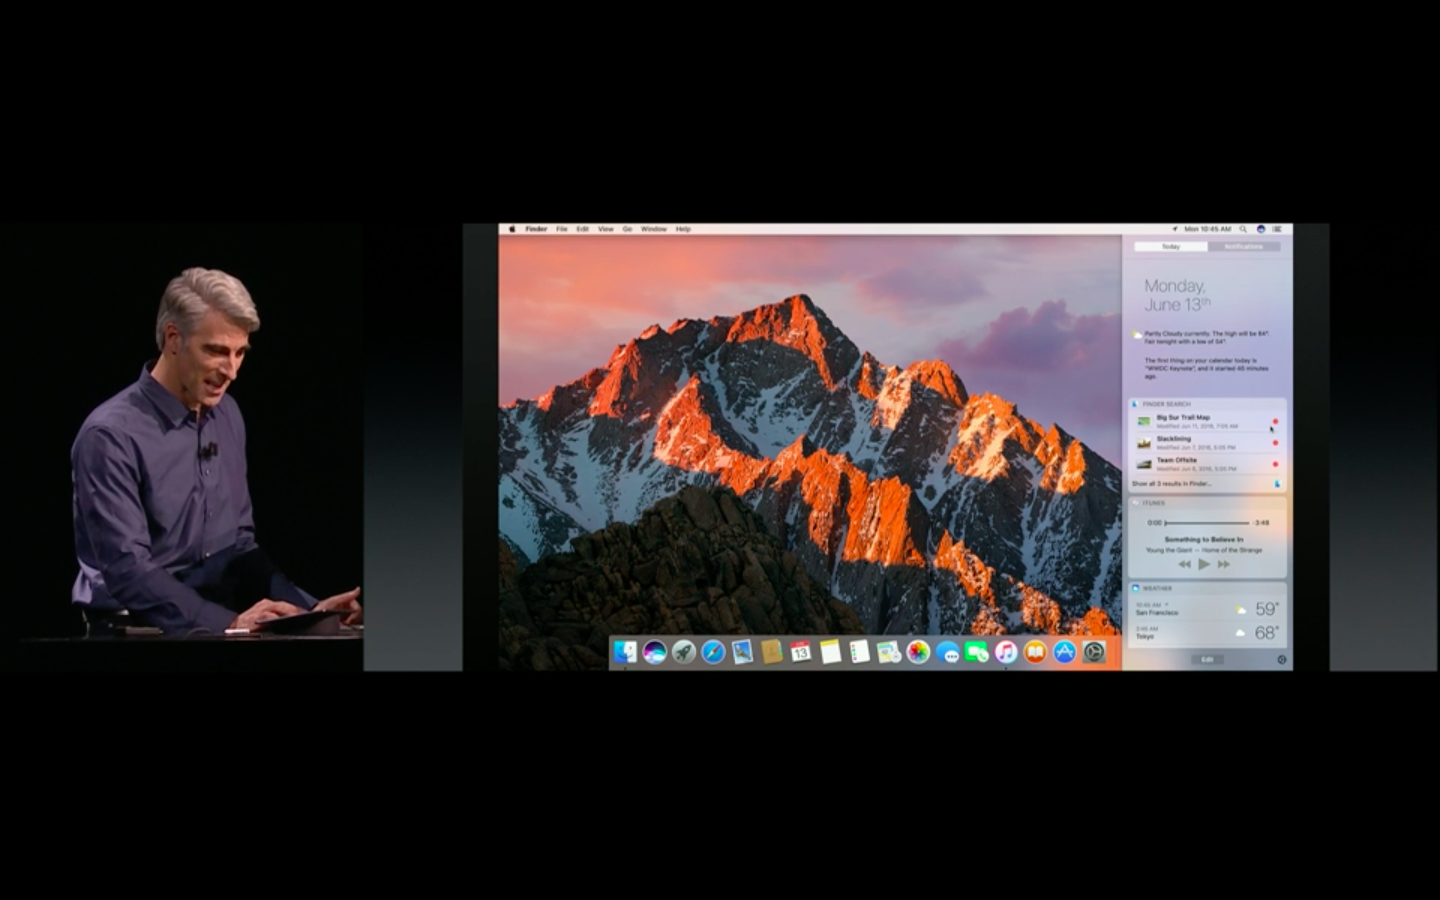Switch to the Today tab
The image size is (1440, 900).
(x=1171, y=246)
